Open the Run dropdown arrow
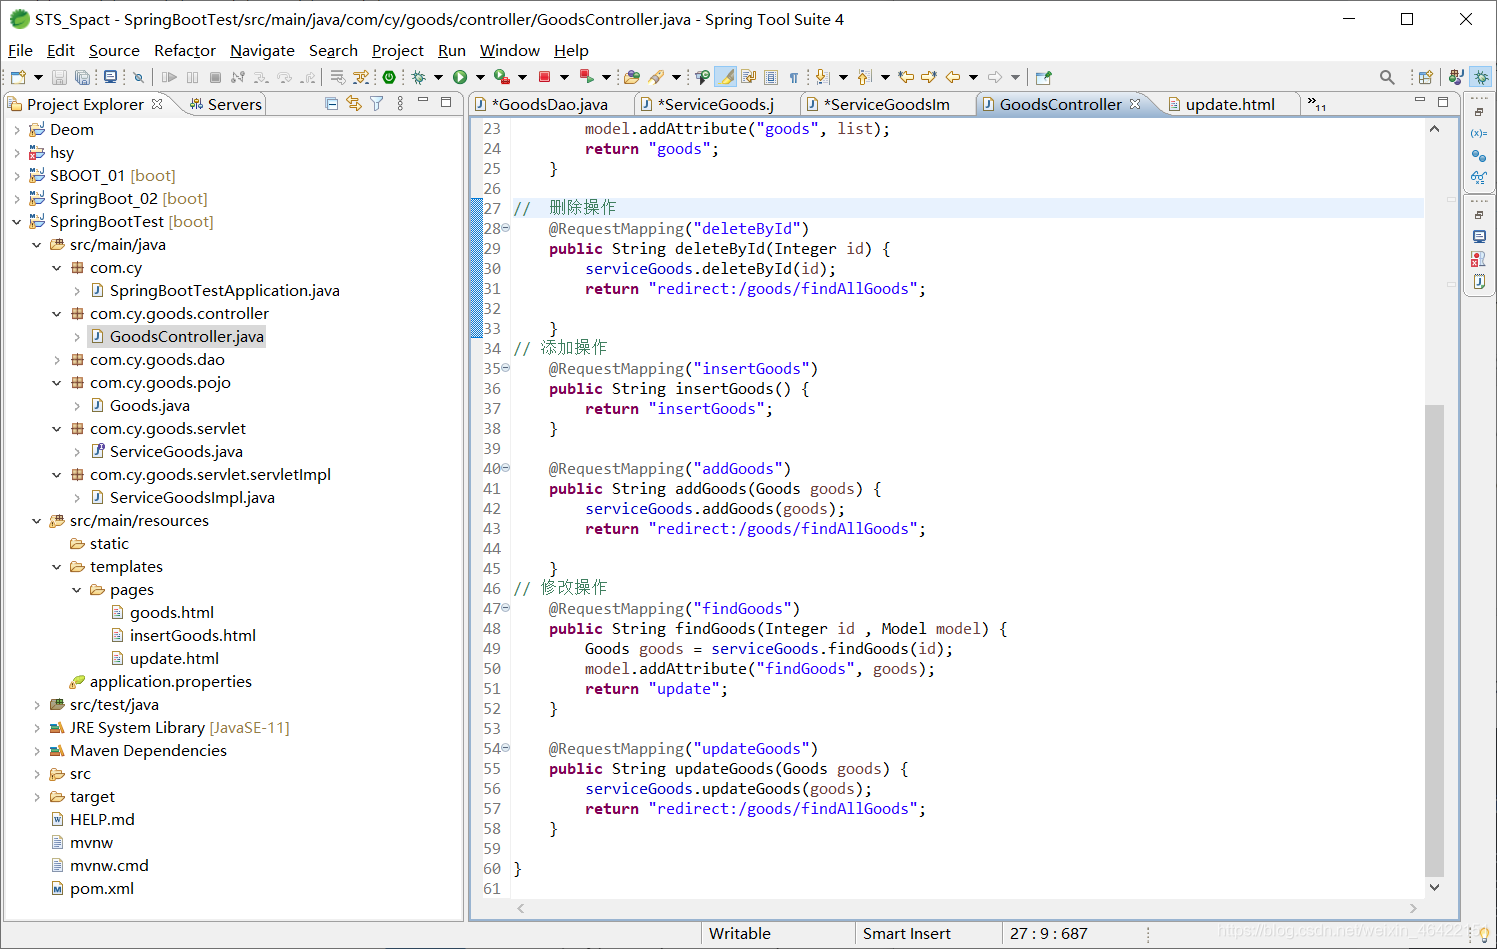Viewport: 1497px width, 949px height. [x=480, y=77]
